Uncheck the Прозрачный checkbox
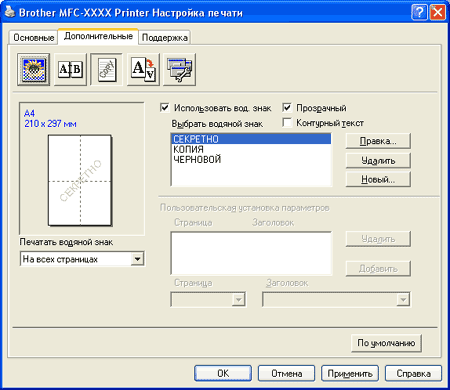The width and height of the screenshot is (450, 390). pos(287,108)
